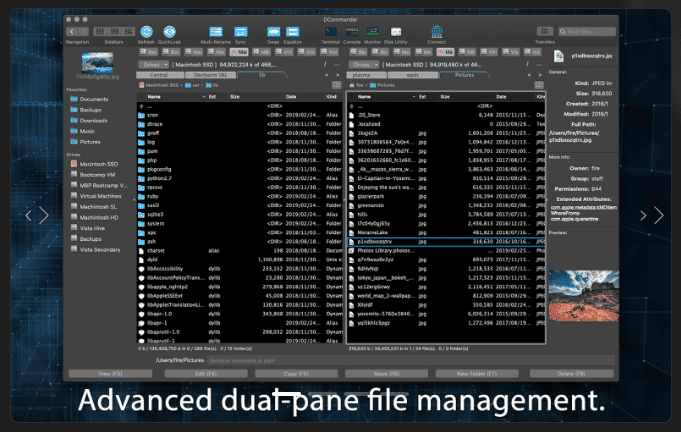The image size is (681, 432).
Task: Click the root slash button in left pane
Action: pos(325,64)
